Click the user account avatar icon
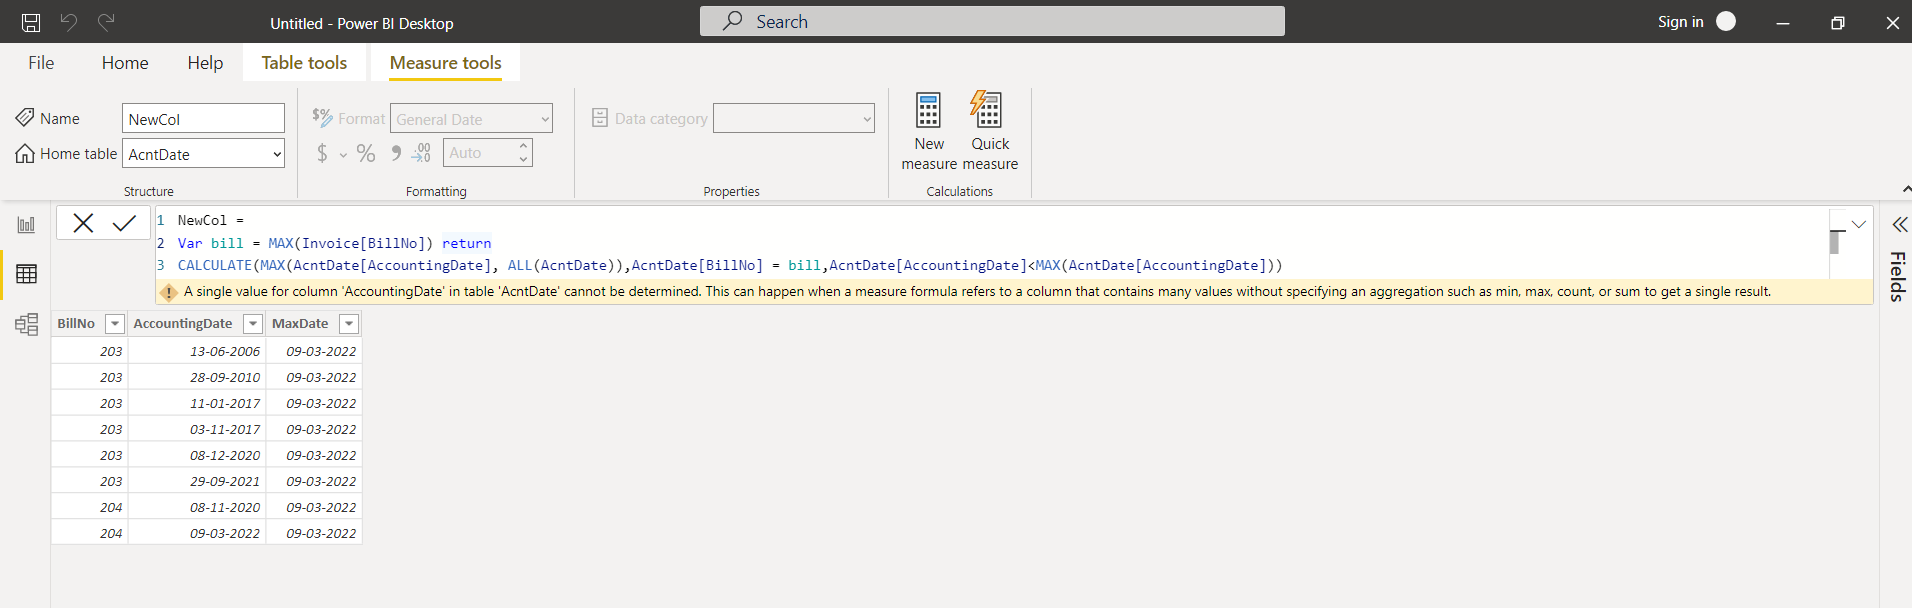The width and height of the screenshot is (1912, 608). (x=1726, y=21)
